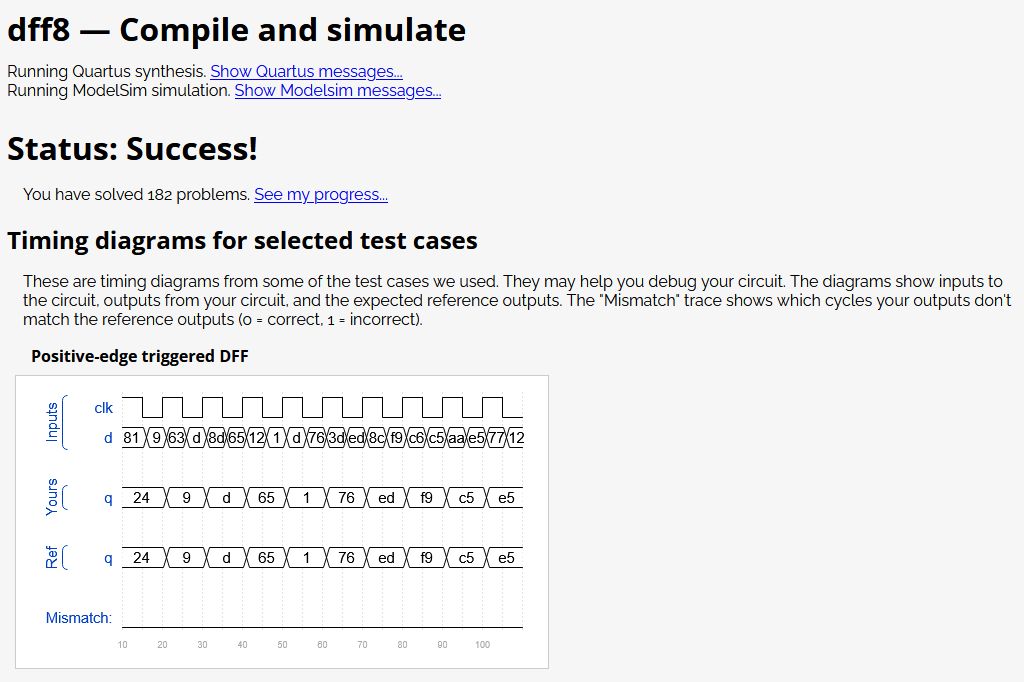Click value 24 in Yours q waveform

point(141,498)
